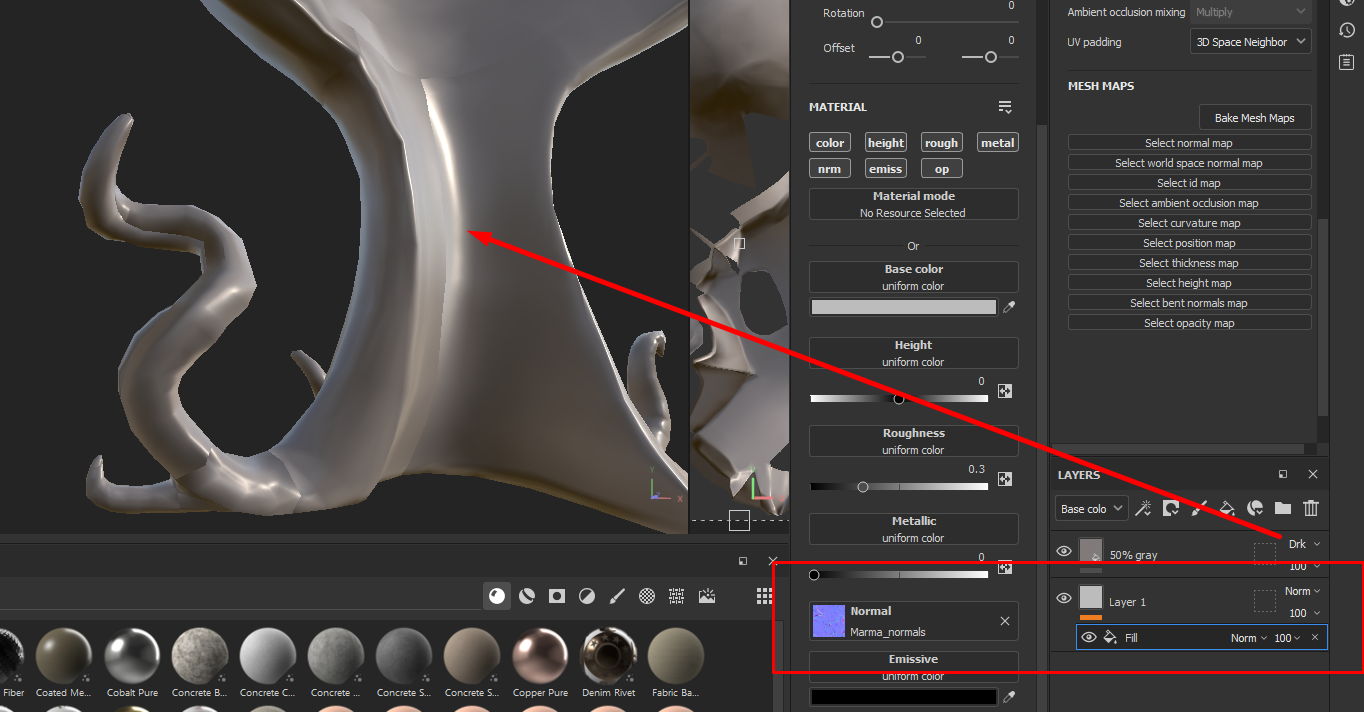Click Select thickness map

click(x=1189, y=263)
